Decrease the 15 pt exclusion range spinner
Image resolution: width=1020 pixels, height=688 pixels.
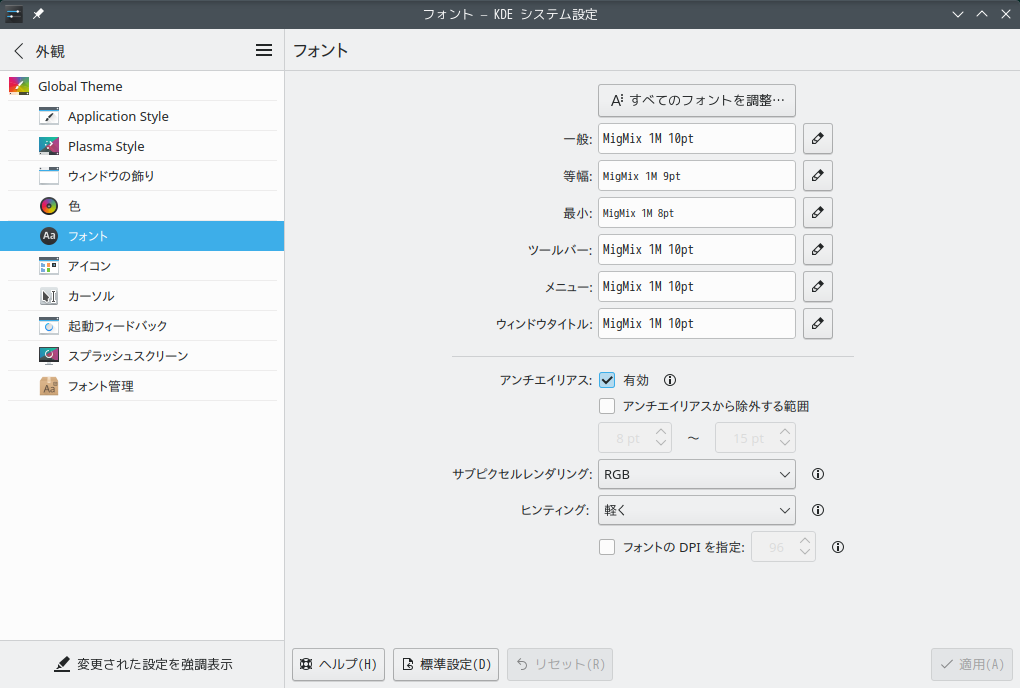(785, 443)
